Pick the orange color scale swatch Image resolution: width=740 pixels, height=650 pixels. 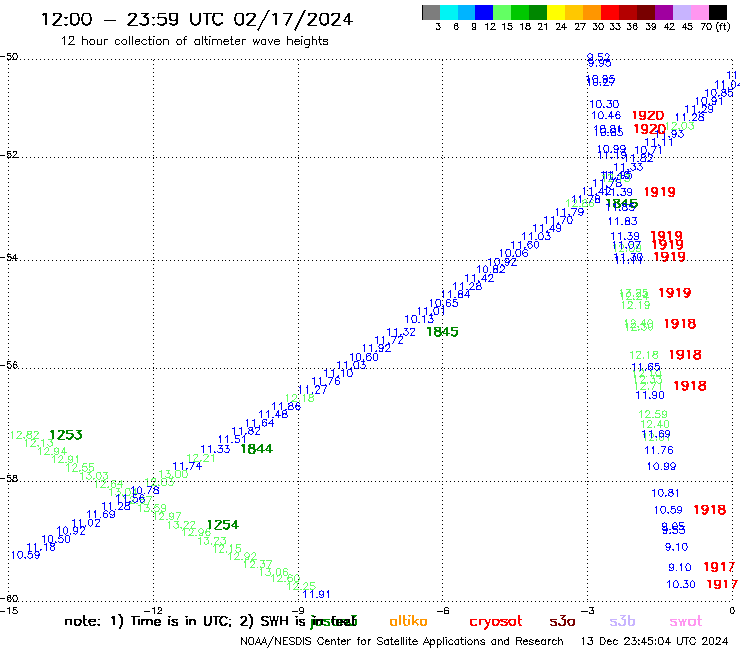592,12
